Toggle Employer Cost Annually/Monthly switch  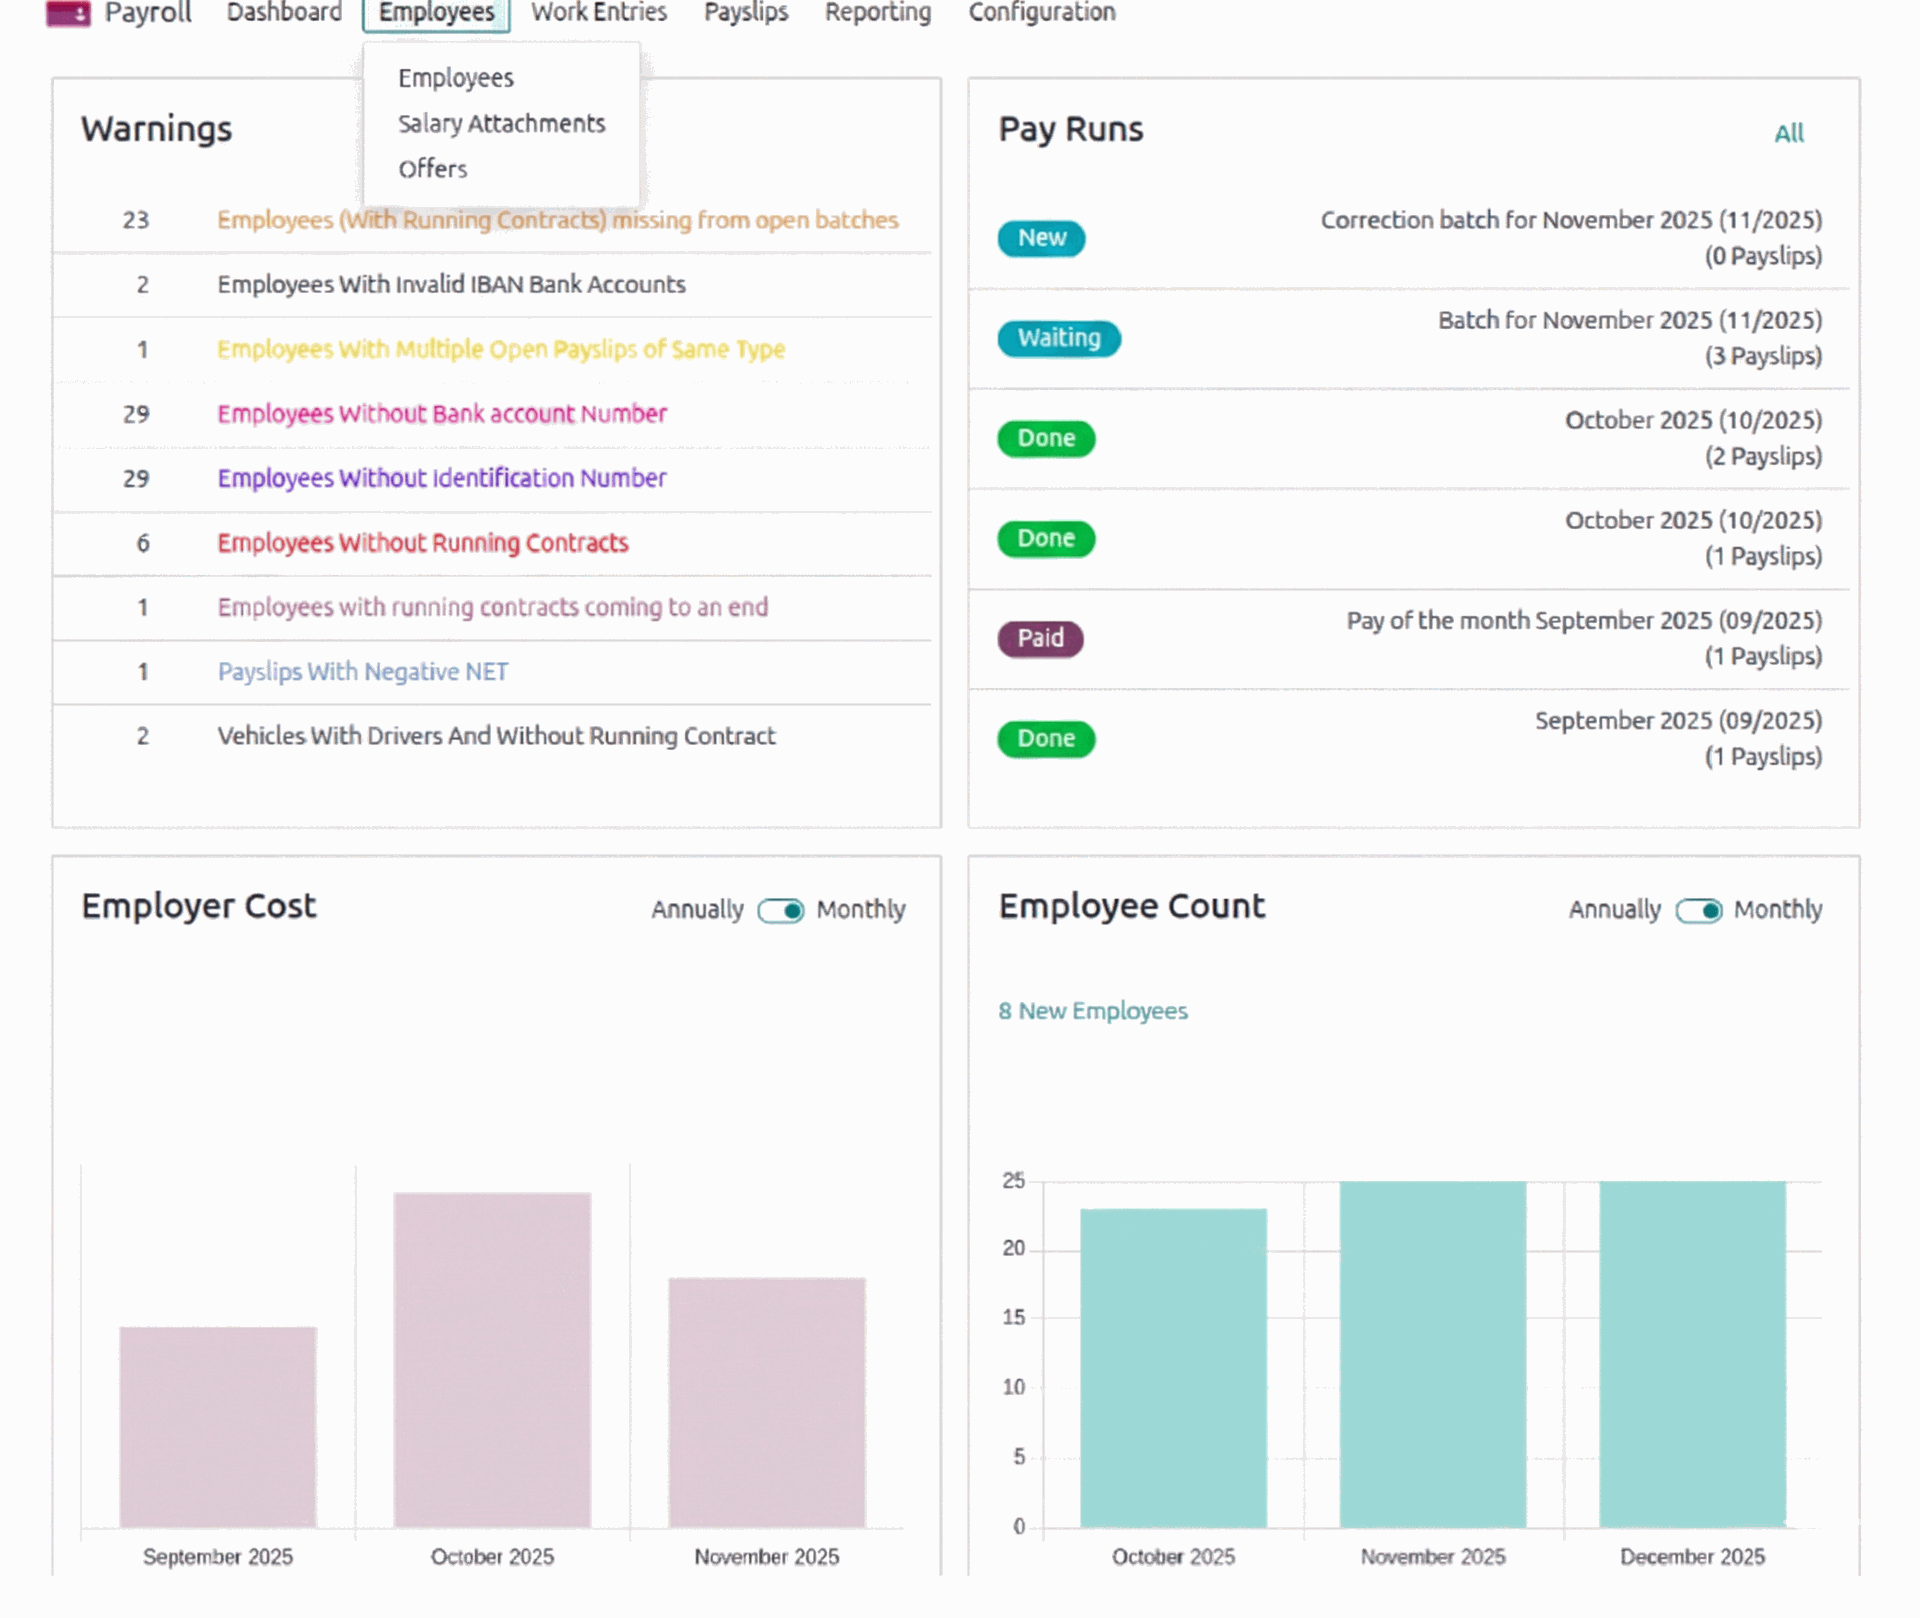point(780,910)
